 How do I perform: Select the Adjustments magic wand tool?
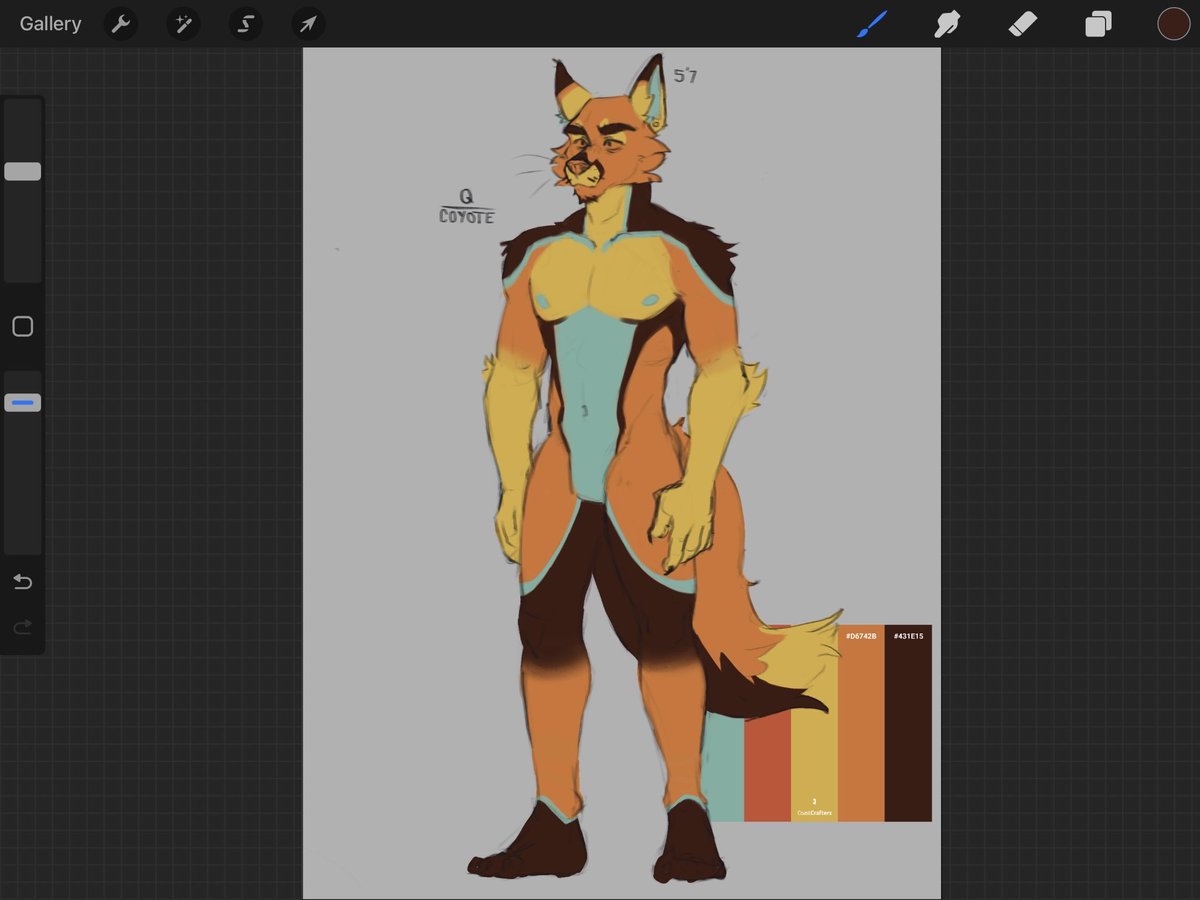click(x=183, y=23)
